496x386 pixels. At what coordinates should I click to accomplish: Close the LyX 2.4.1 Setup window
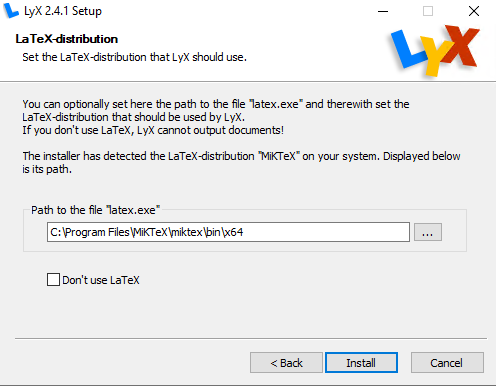474,11
